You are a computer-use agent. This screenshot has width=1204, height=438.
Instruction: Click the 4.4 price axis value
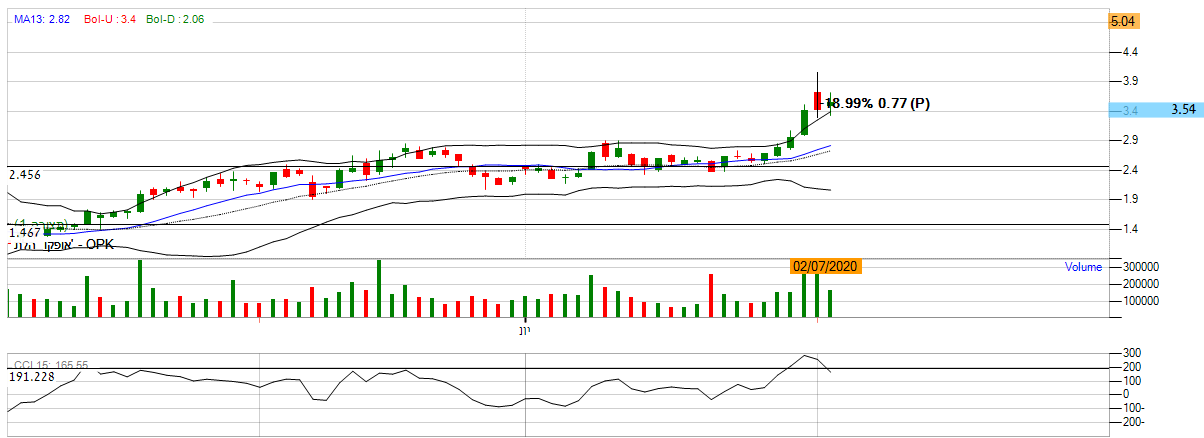[1129, 52]
